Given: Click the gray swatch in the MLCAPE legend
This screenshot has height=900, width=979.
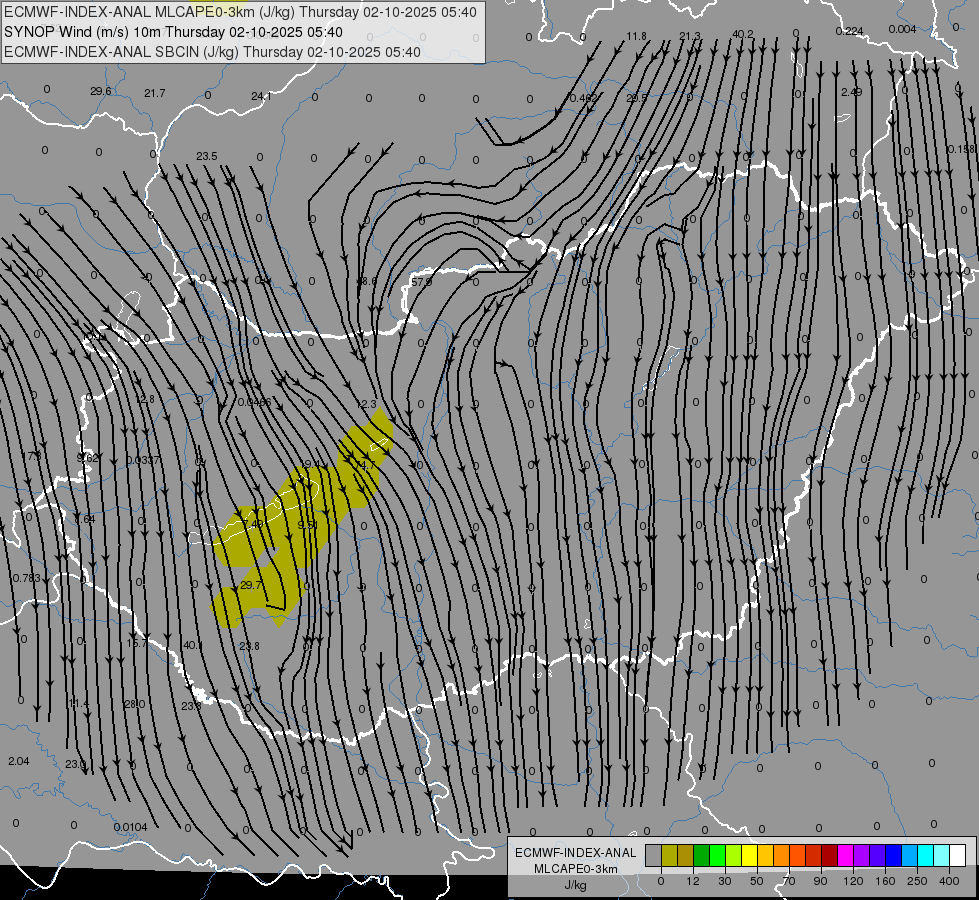Looking at the screenshot, I should pos(654,855).
